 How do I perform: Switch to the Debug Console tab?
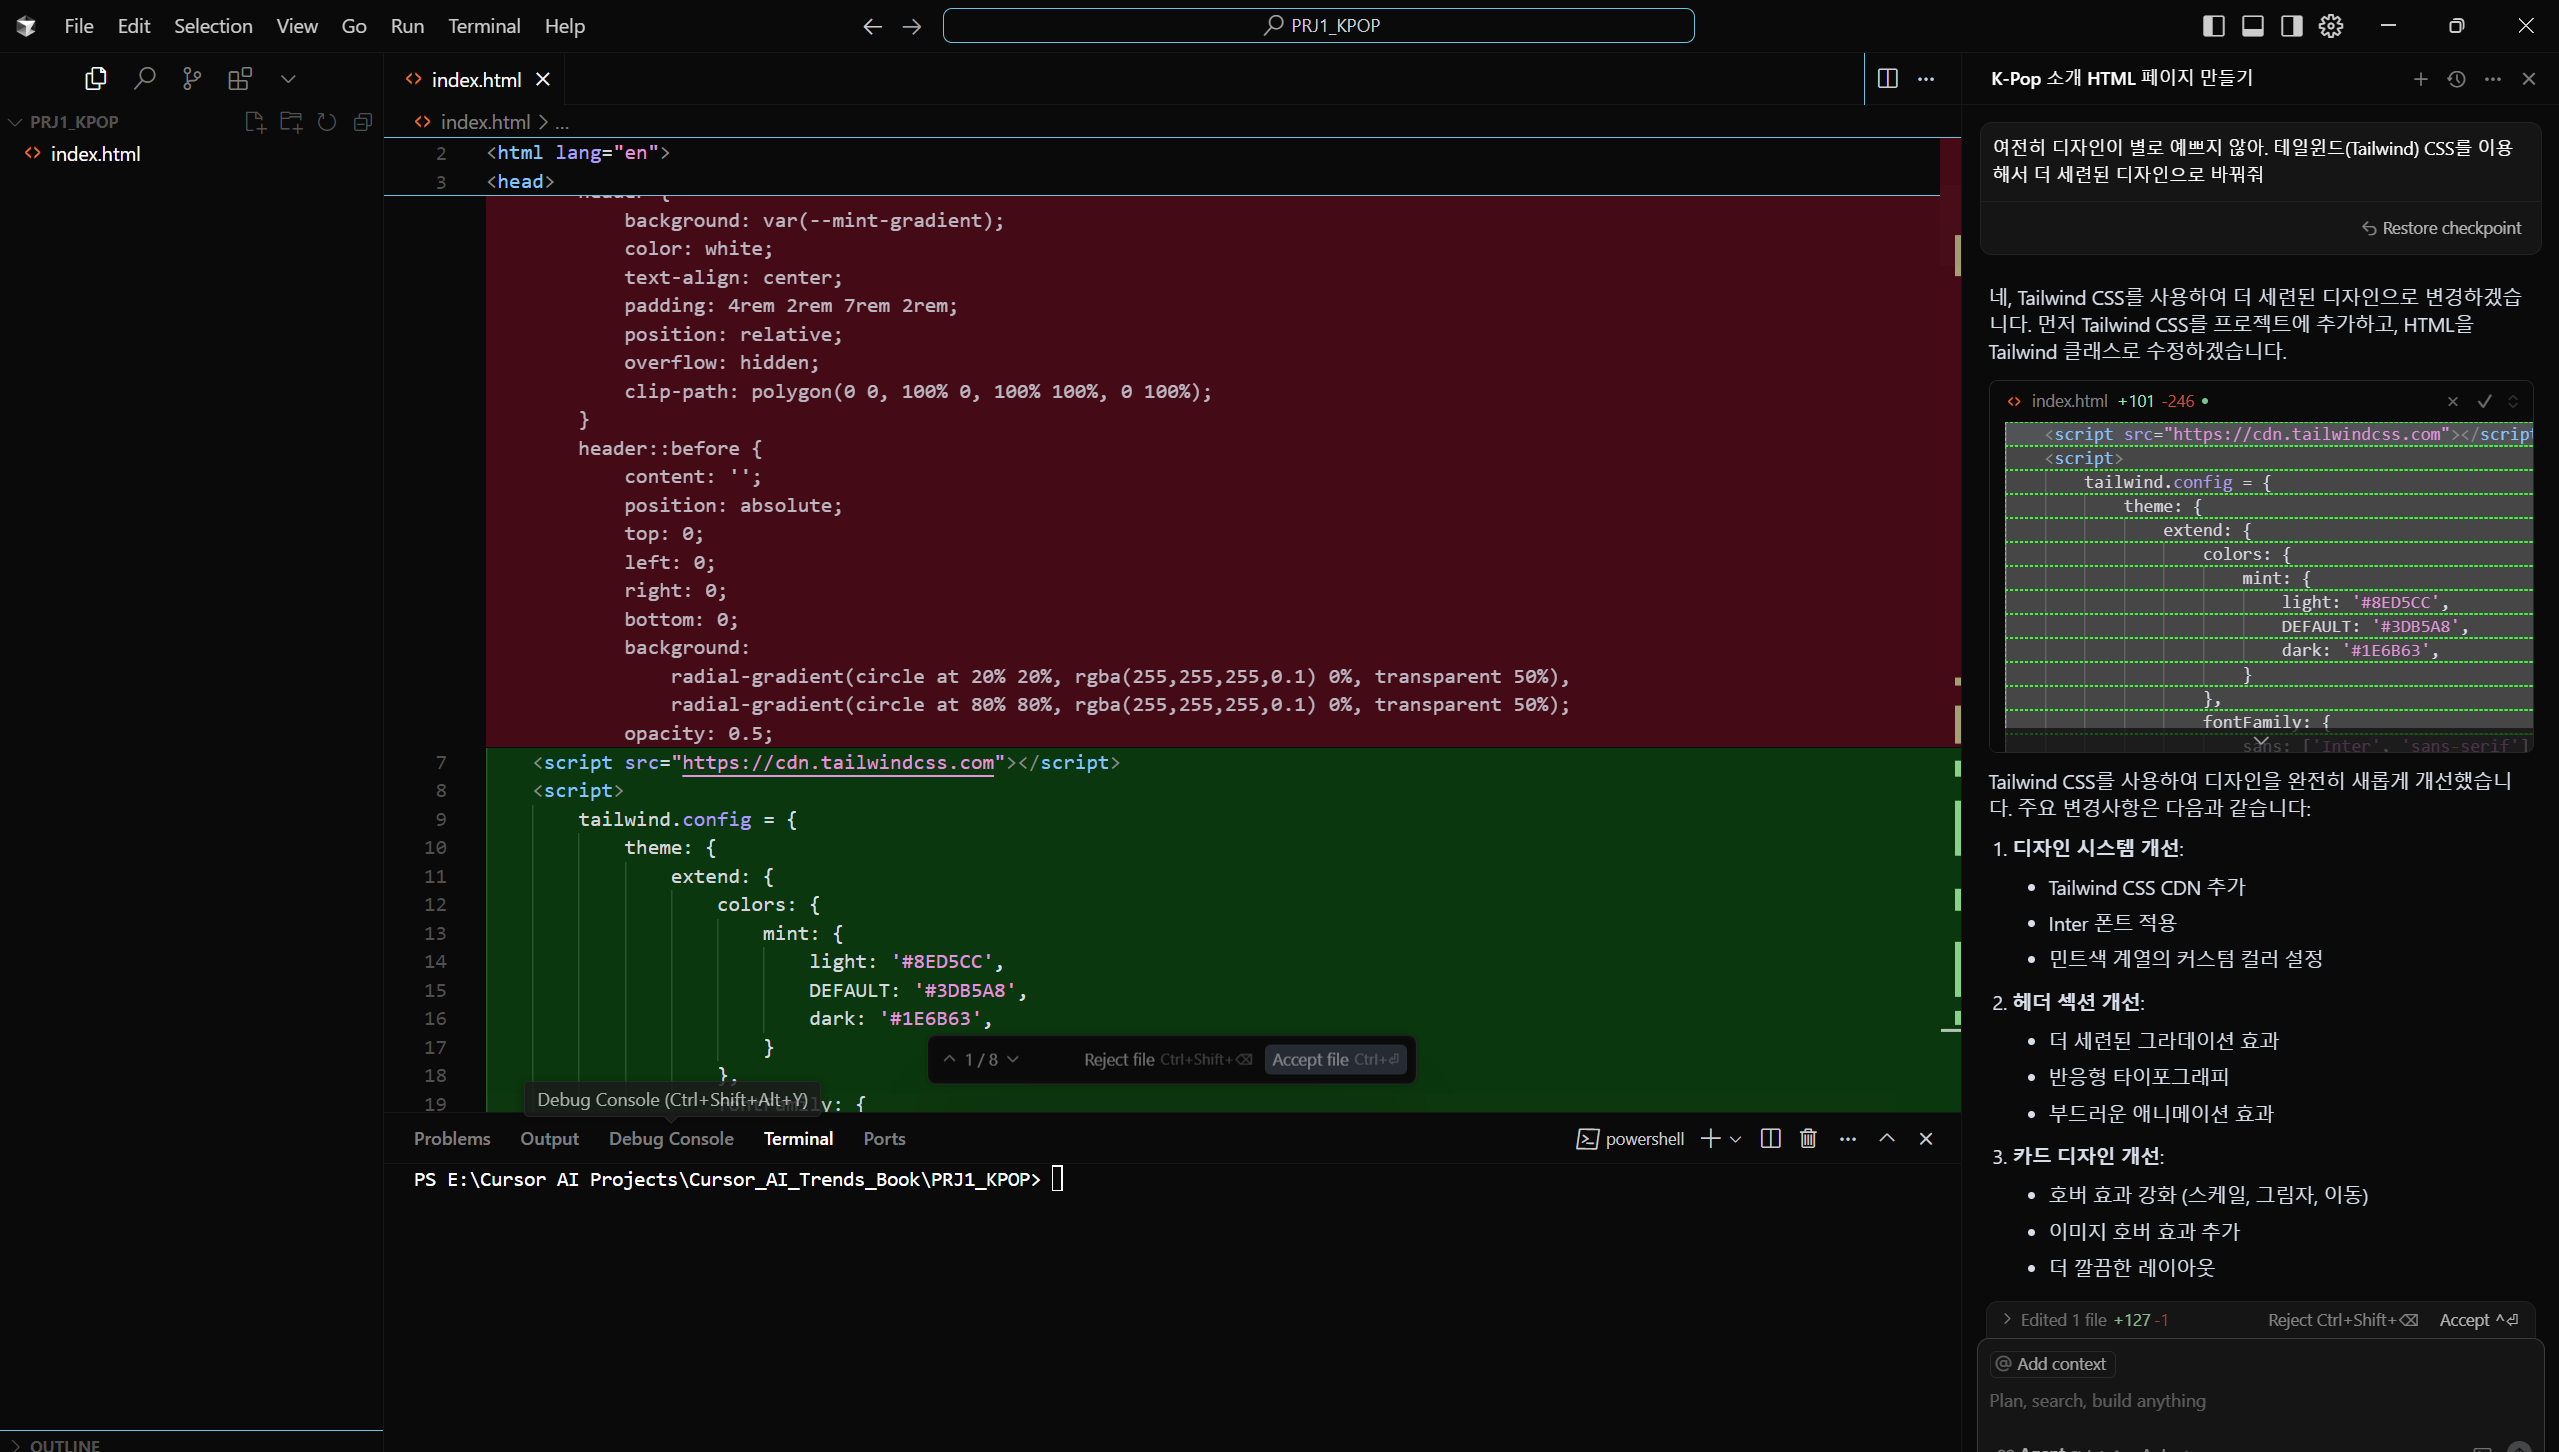tap(671, 1138)
